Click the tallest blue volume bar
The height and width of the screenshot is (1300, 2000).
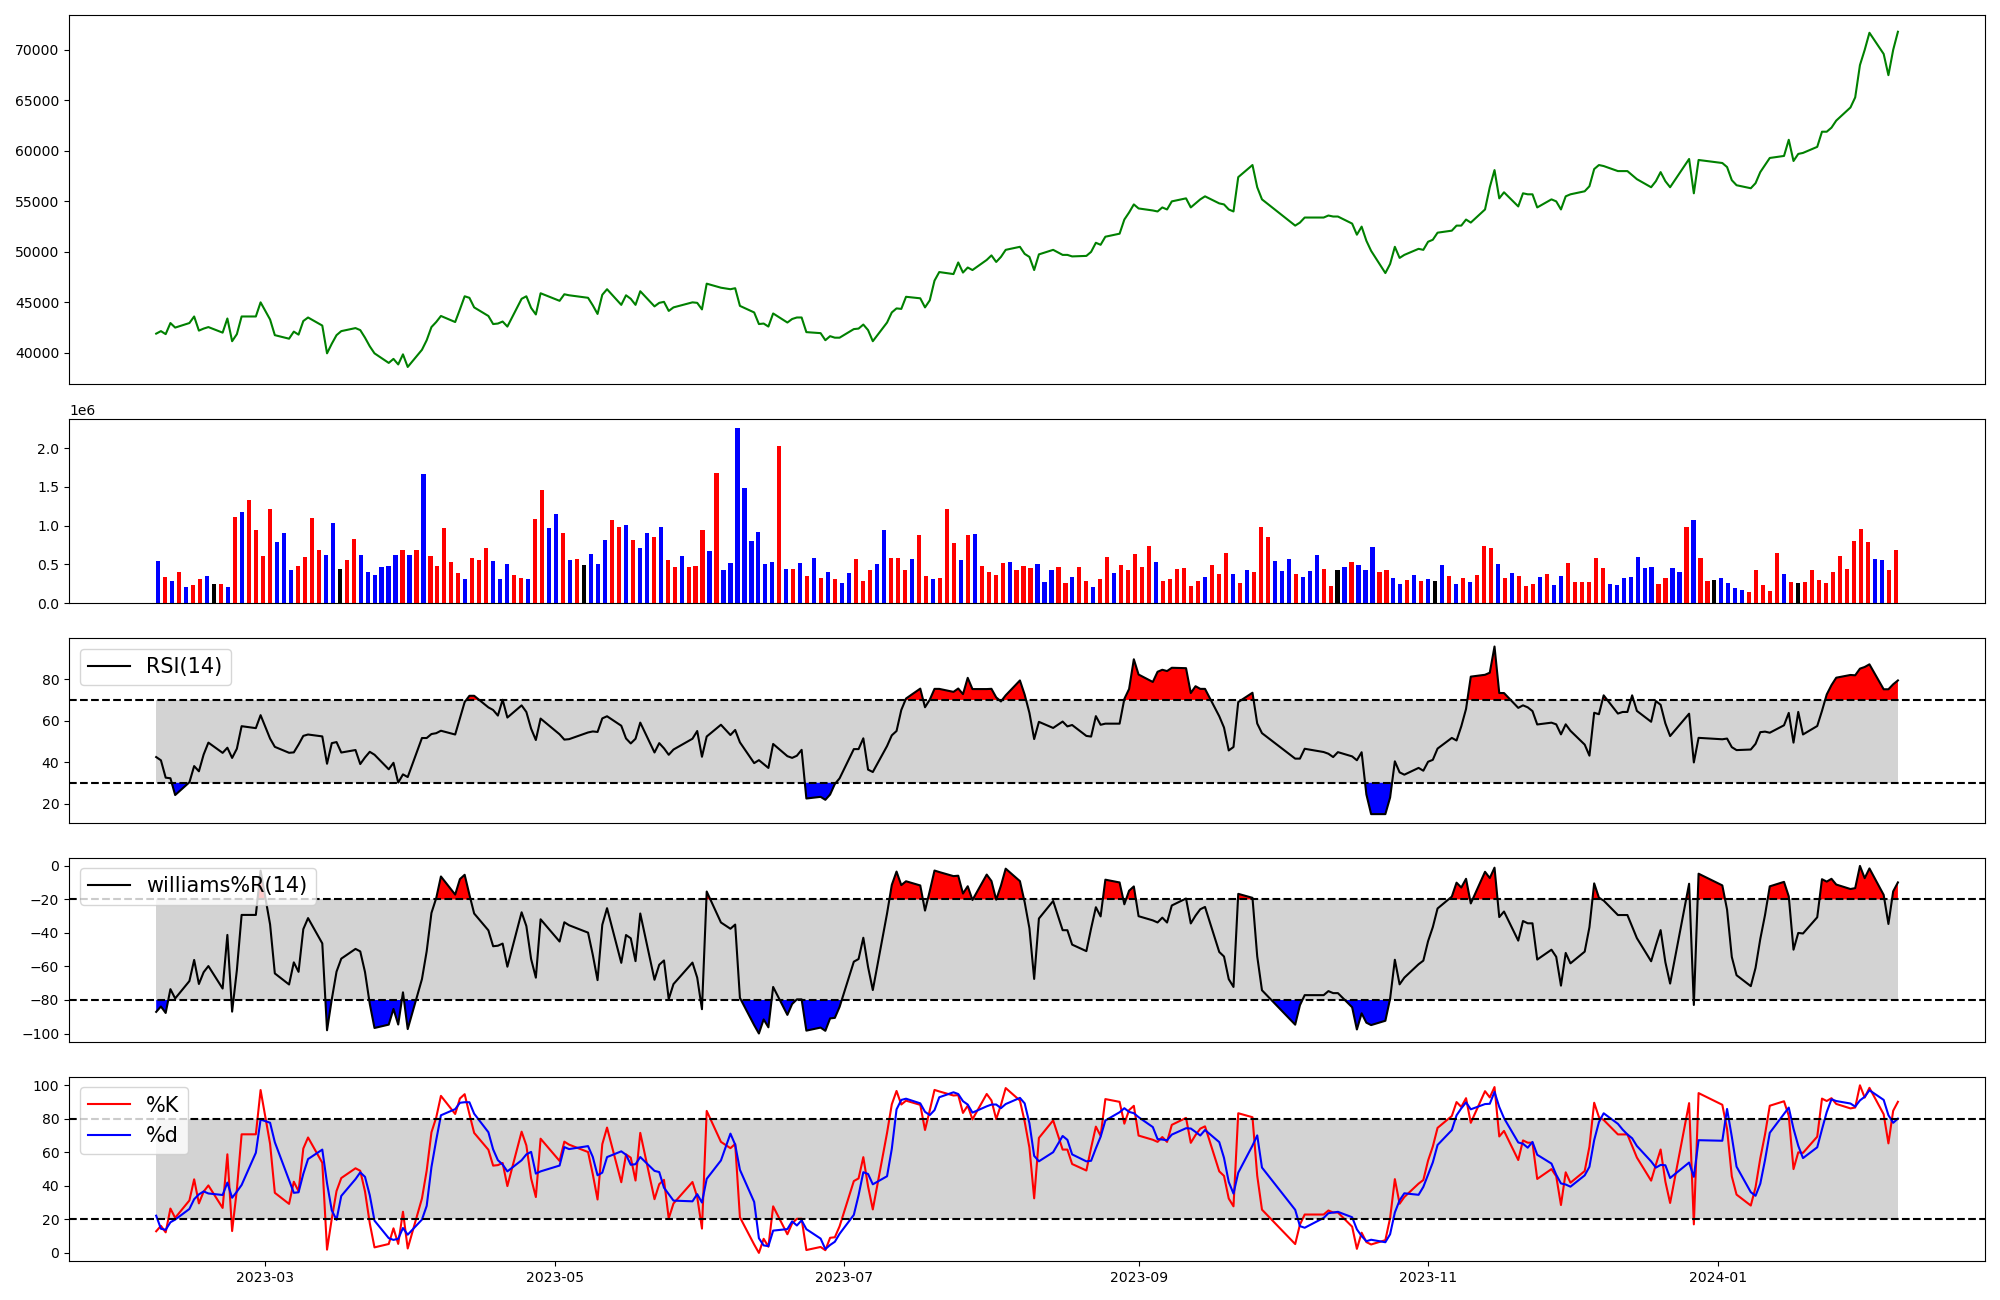coord(737,515)
